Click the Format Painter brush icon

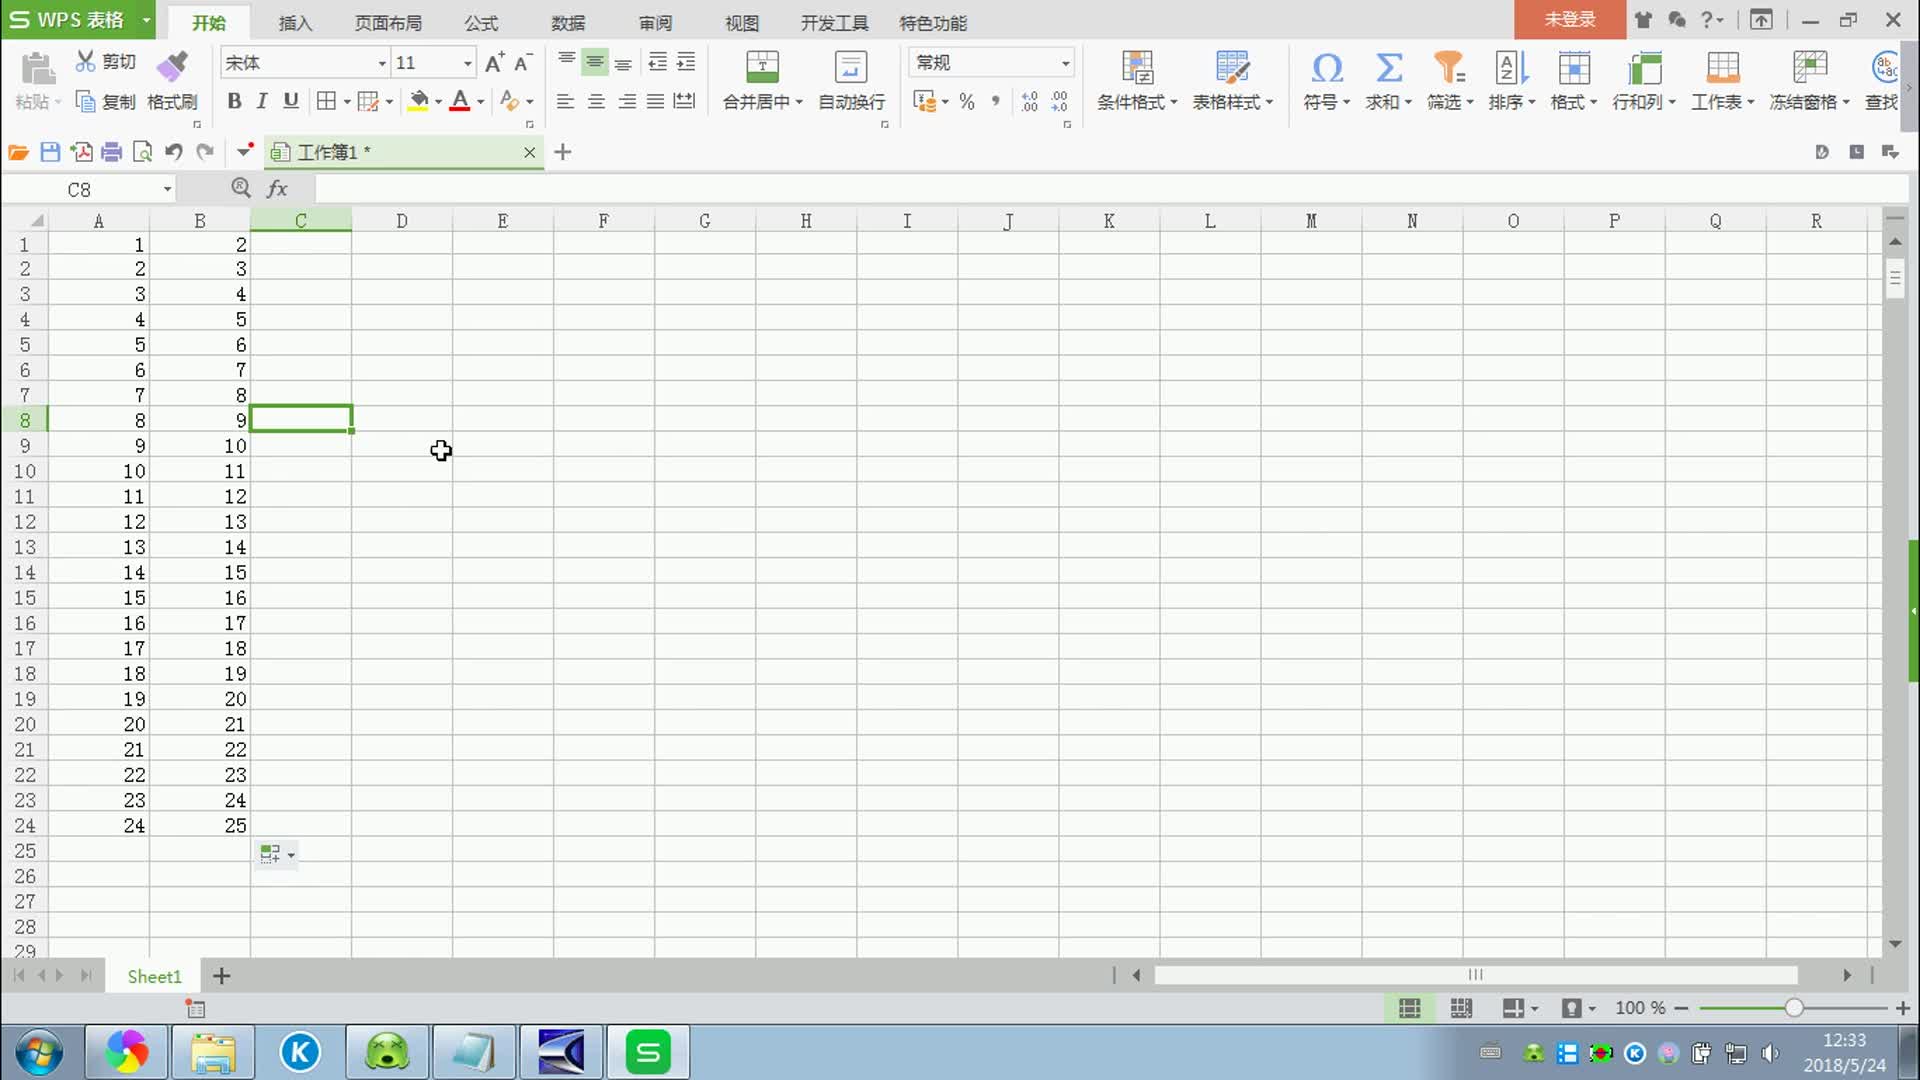171,66
